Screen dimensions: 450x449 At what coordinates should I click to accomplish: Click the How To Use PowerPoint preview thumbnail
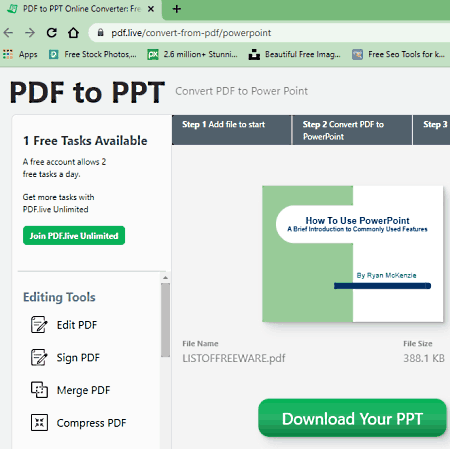tap(353, 254)
